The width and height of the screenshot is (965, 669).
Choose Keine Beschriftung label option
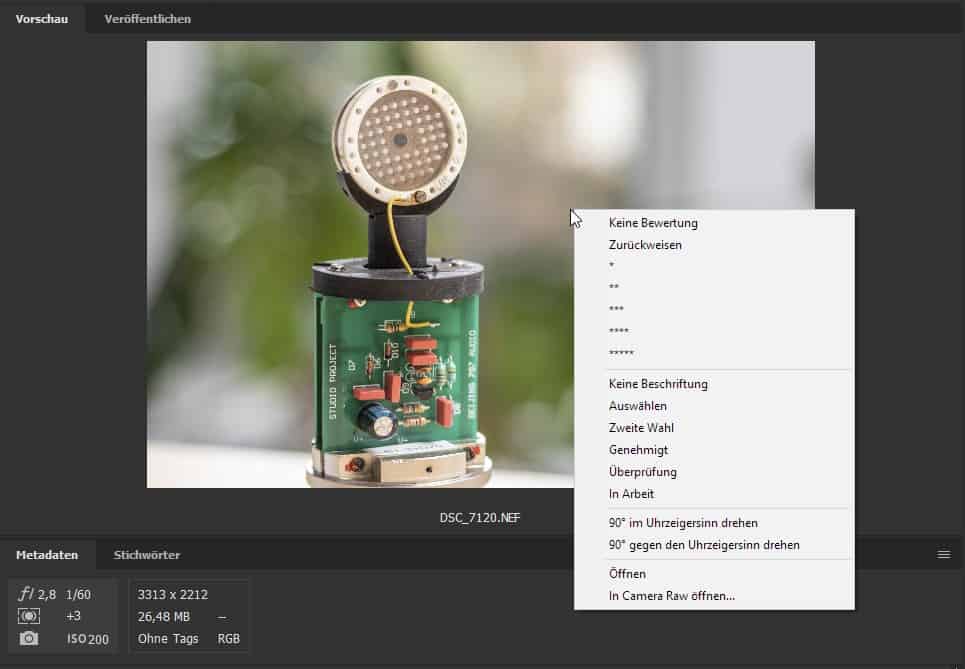(658, 384)
